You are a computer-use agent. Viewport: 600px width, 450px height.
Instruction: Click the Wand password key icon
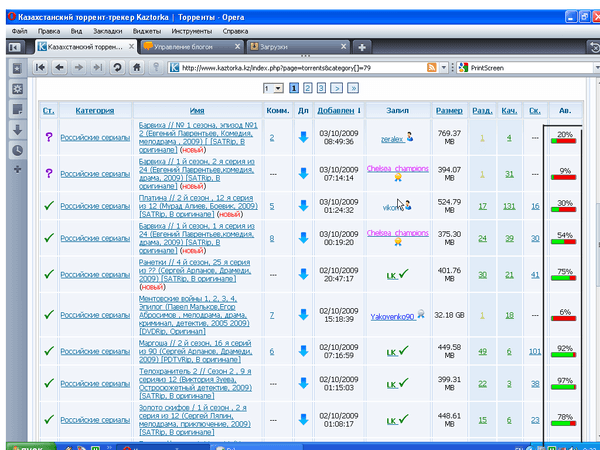156,68
